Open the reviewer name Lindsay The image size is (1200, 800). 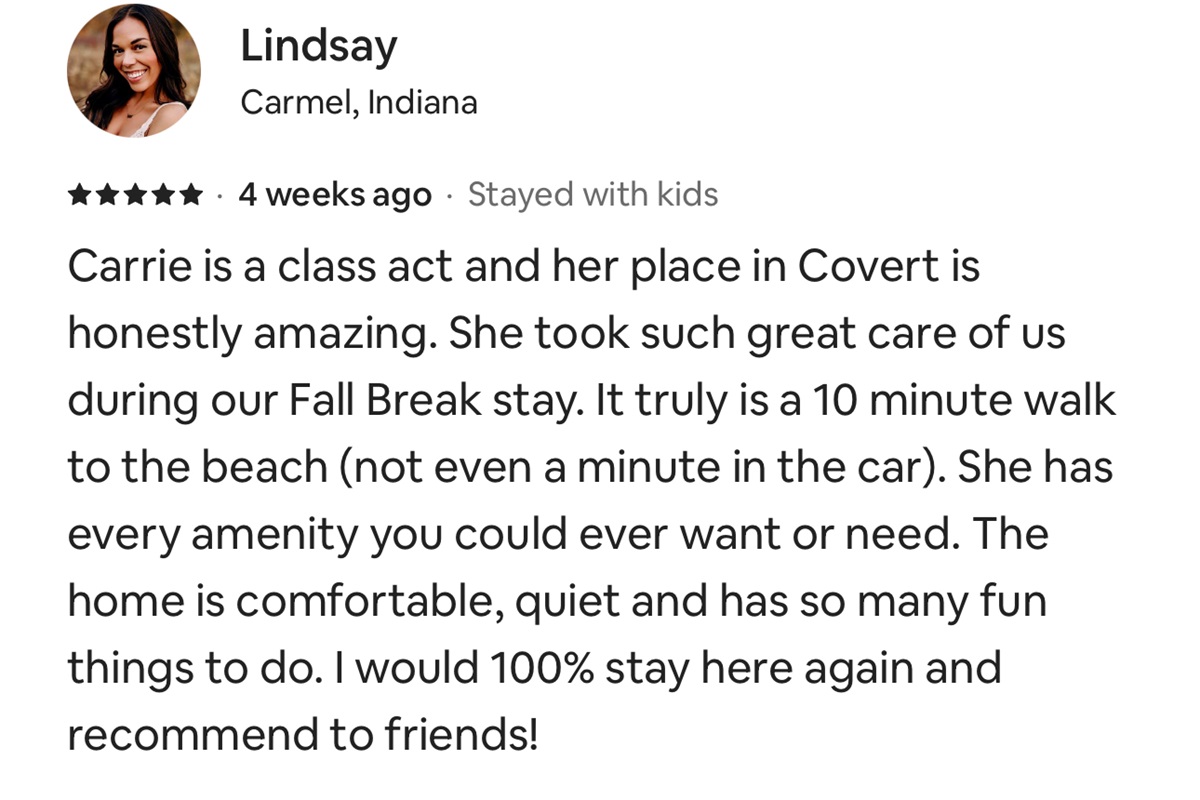coord(318,47)
